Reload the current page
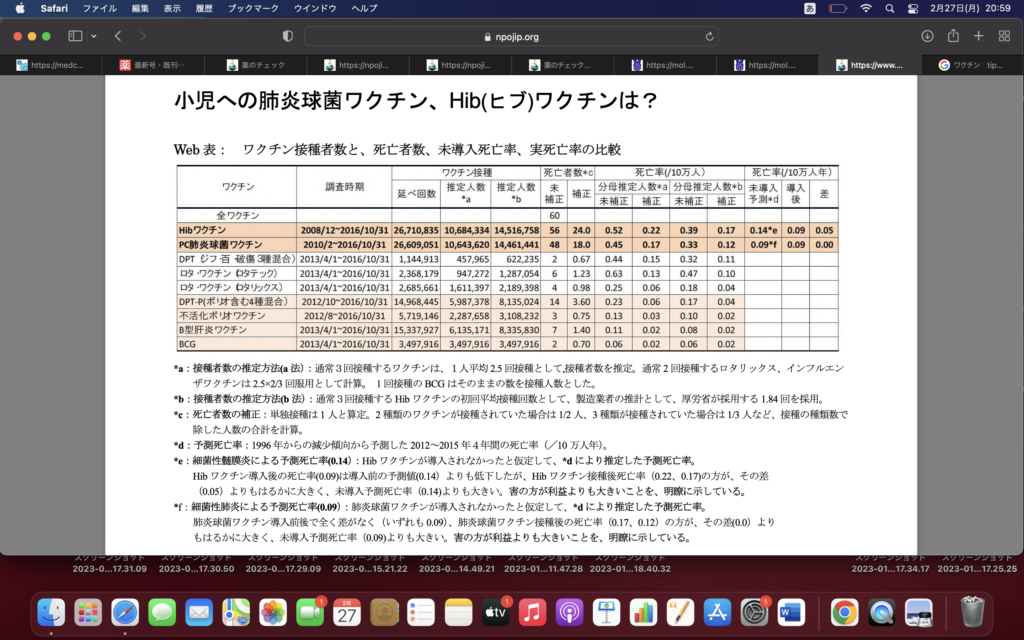 click(710, 36)
